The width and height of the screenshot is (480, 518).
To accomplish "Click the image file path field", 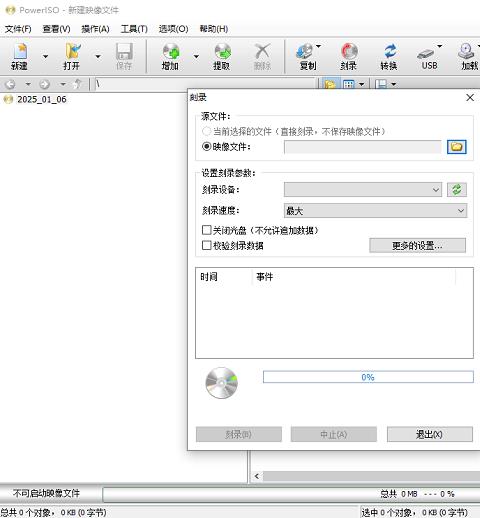I will point(363,147).
